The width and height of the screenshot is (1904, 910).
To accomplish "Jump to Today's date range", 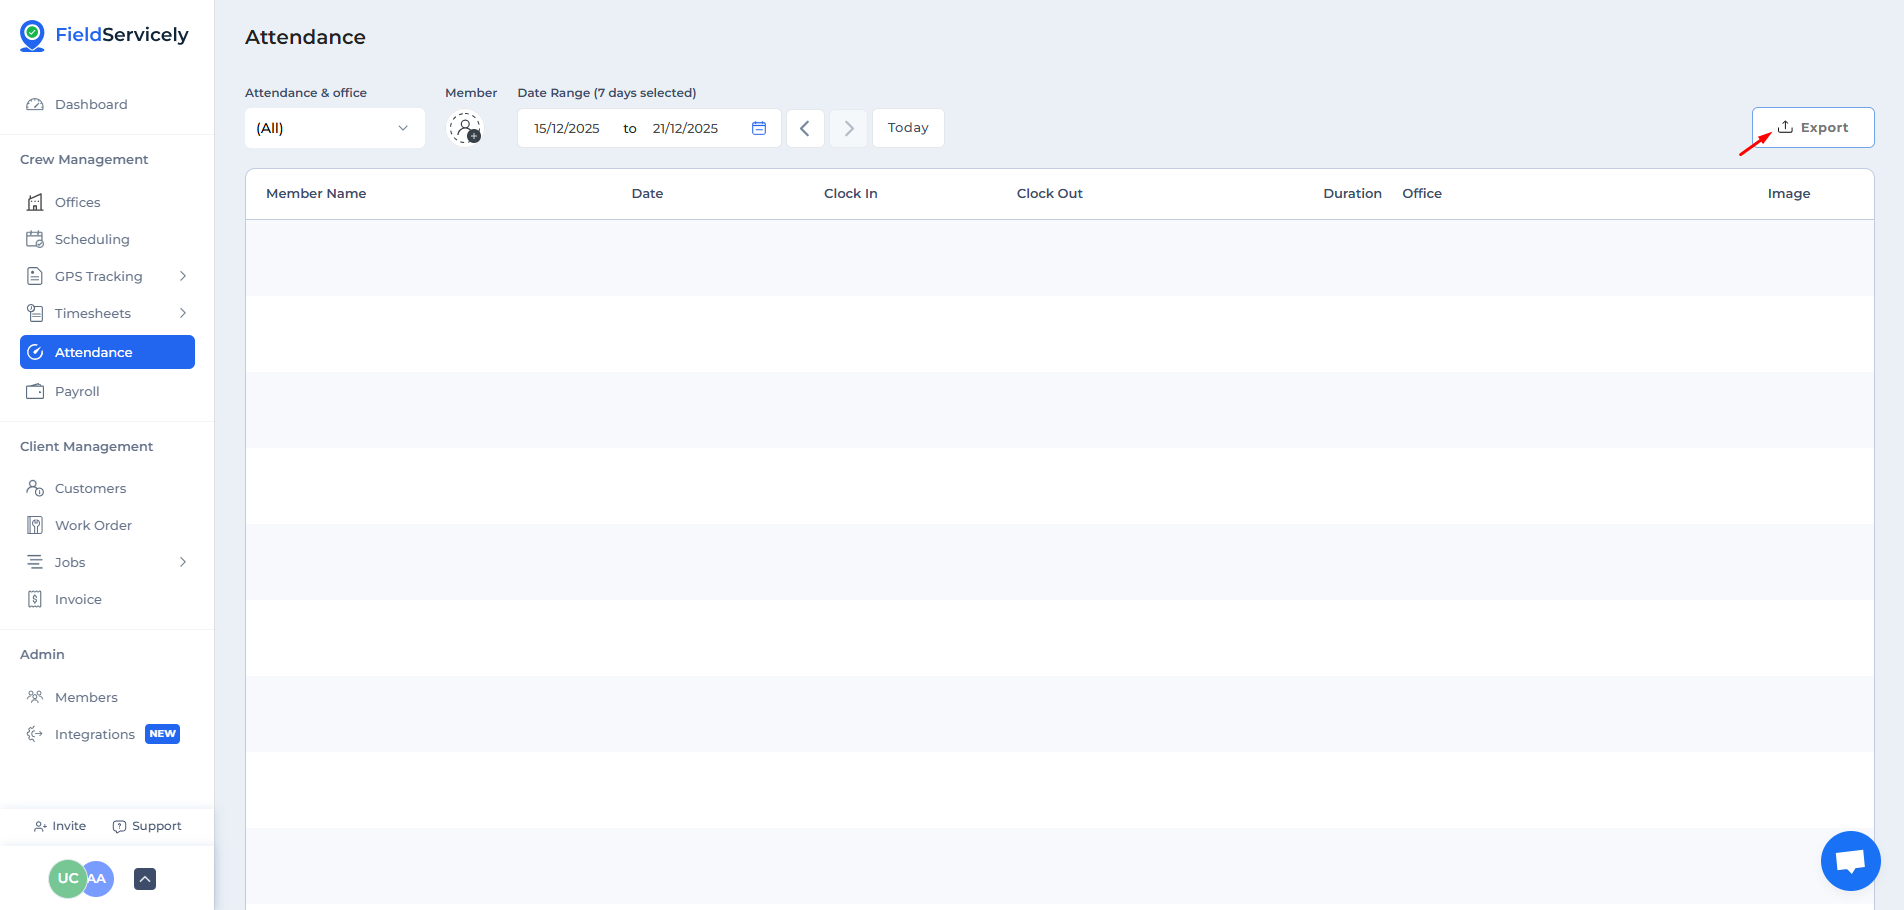I will 908,128.
